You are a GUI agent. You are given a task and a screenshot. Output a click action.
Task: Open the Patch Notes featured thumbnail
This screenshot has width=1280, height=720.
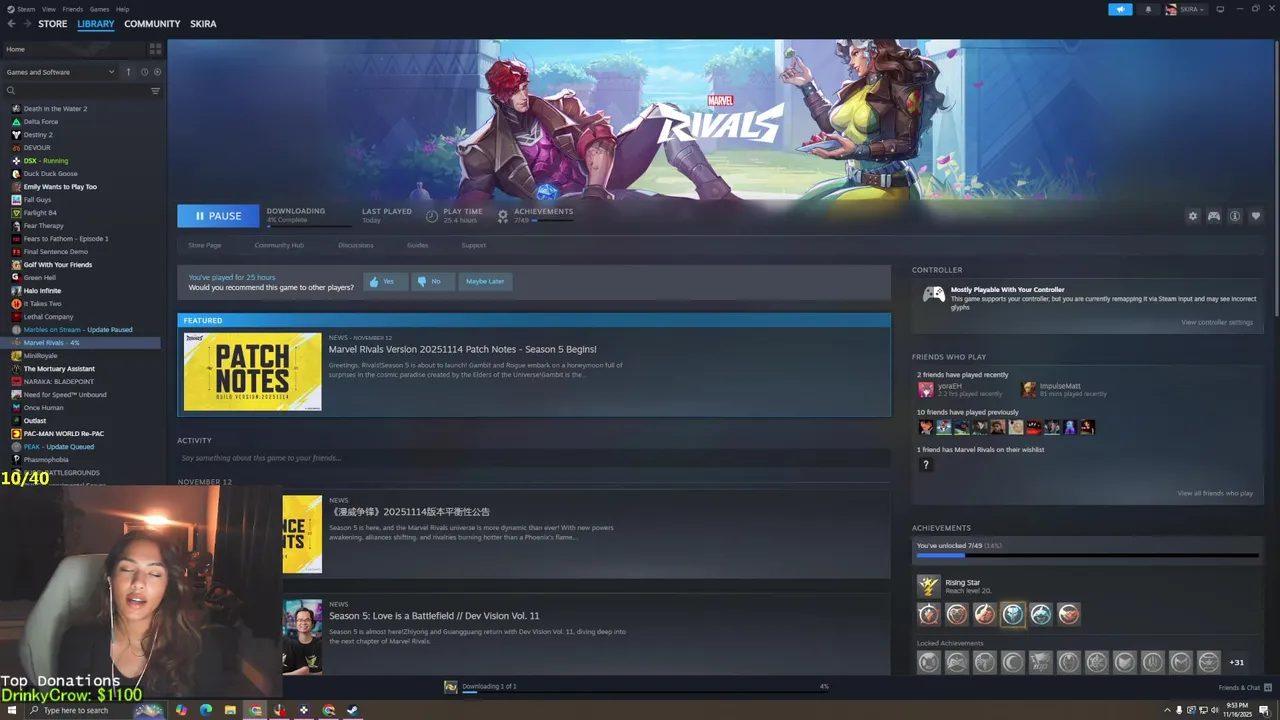(253, 372)
